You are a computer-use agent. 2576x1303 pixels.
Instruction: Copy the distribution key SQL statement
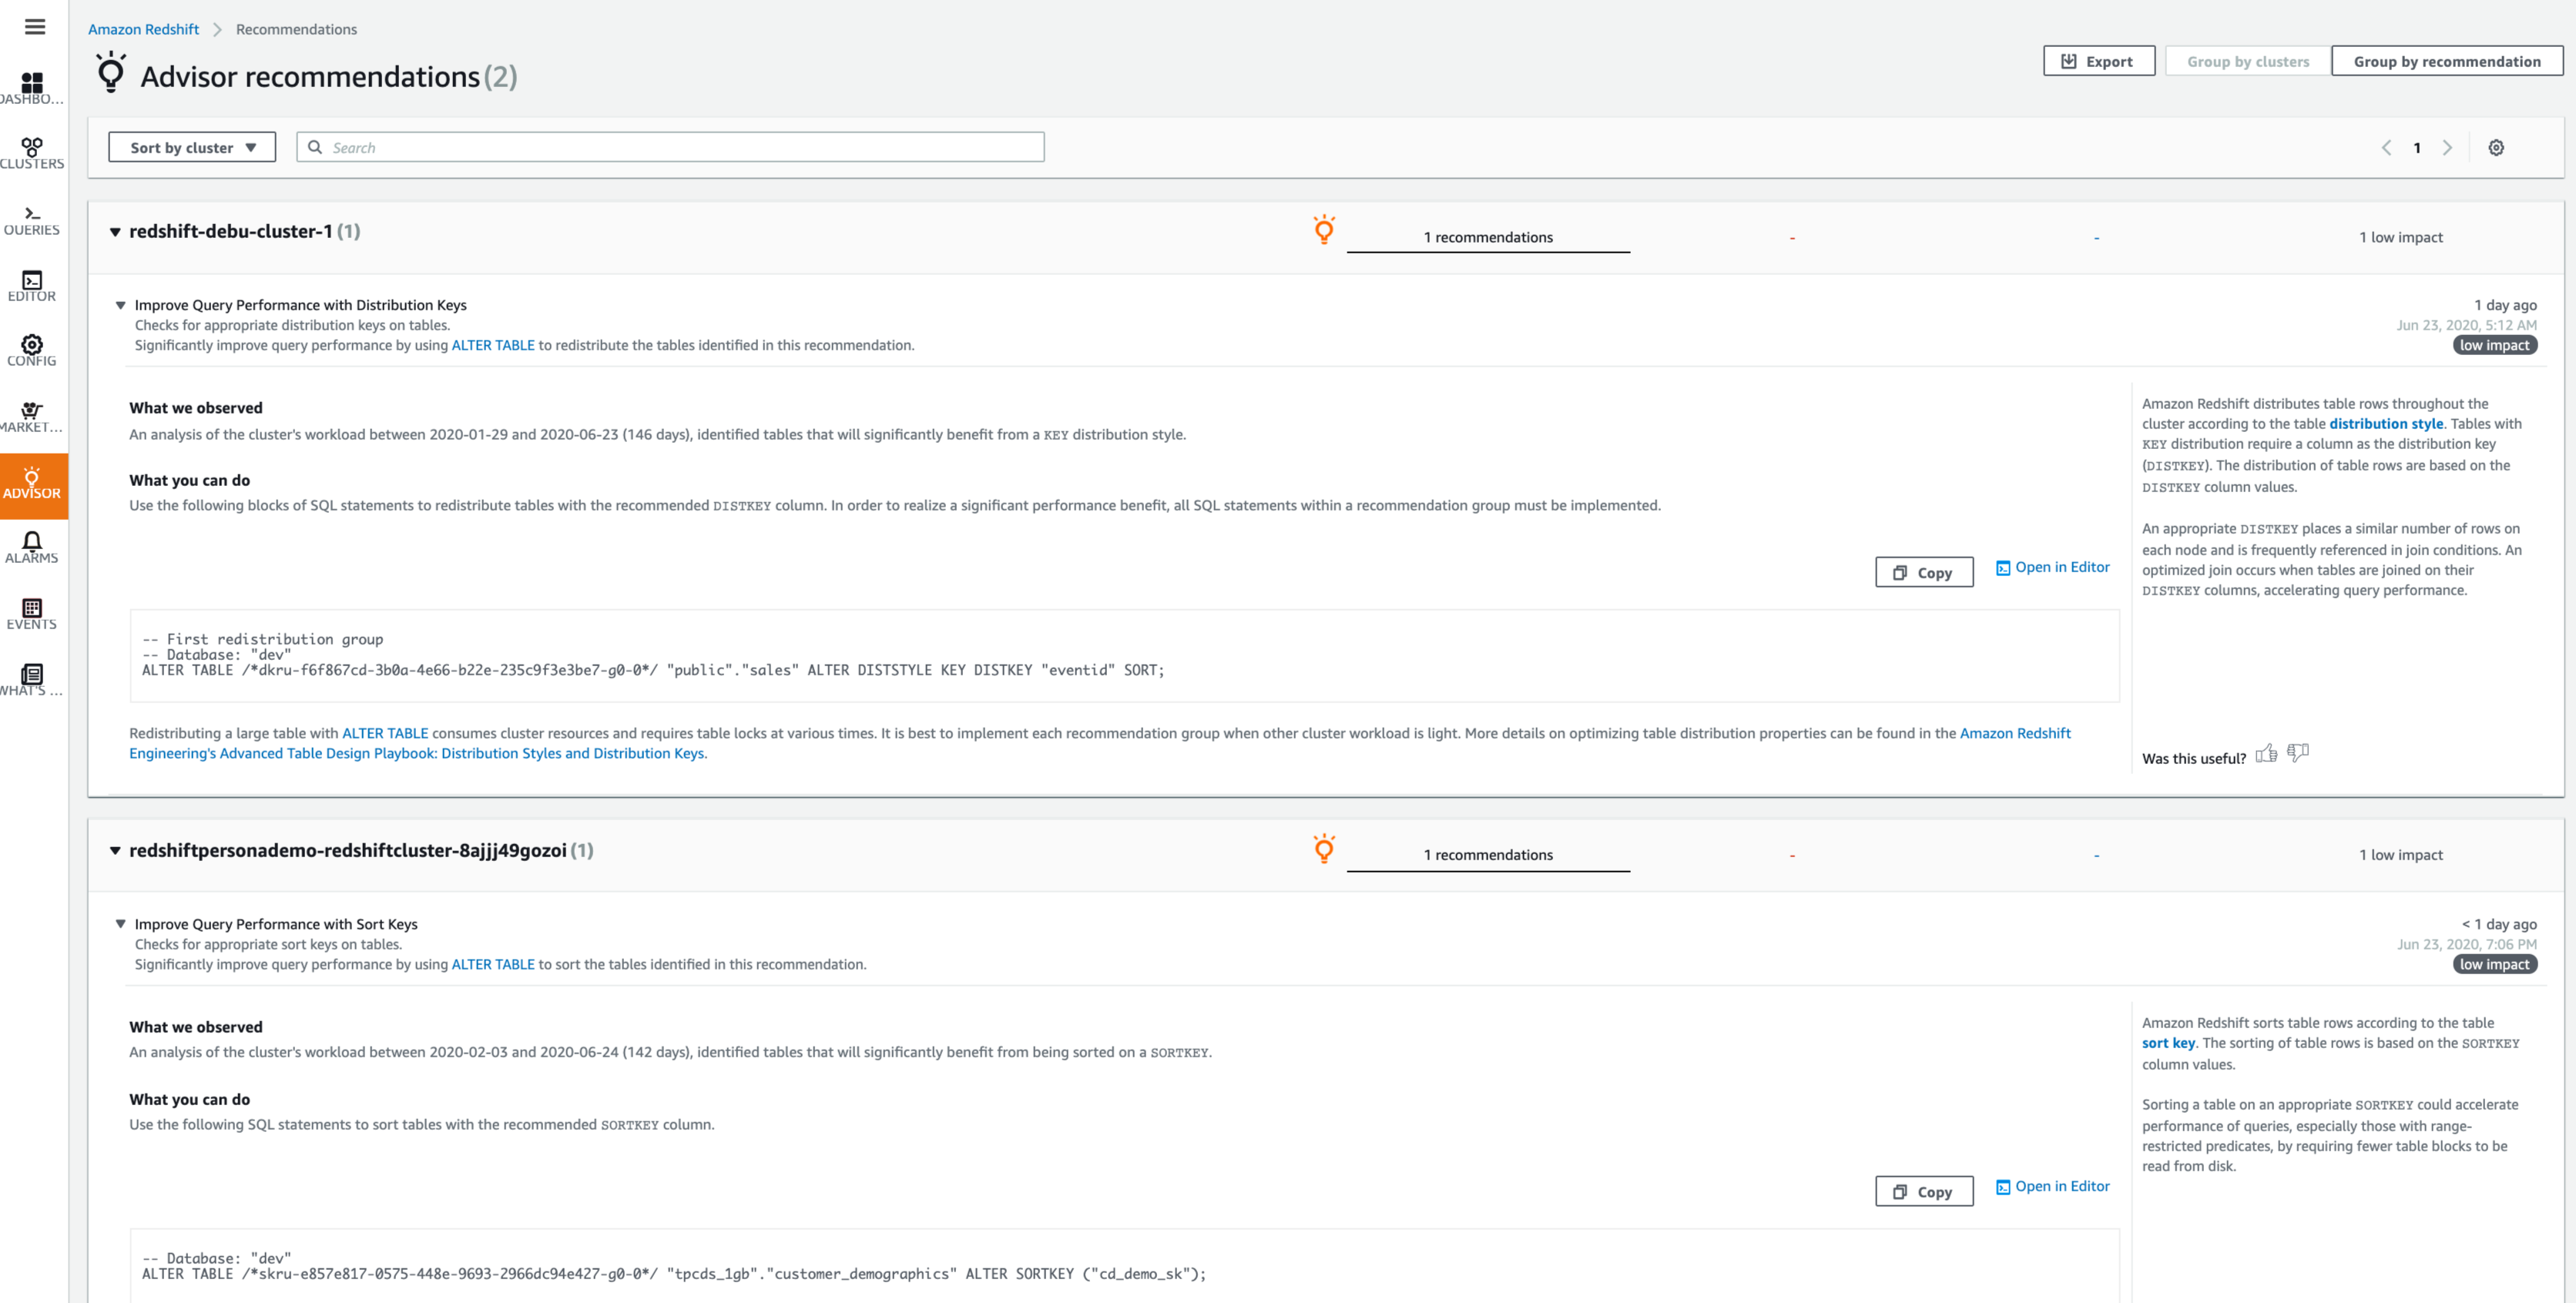(1923, 572)
